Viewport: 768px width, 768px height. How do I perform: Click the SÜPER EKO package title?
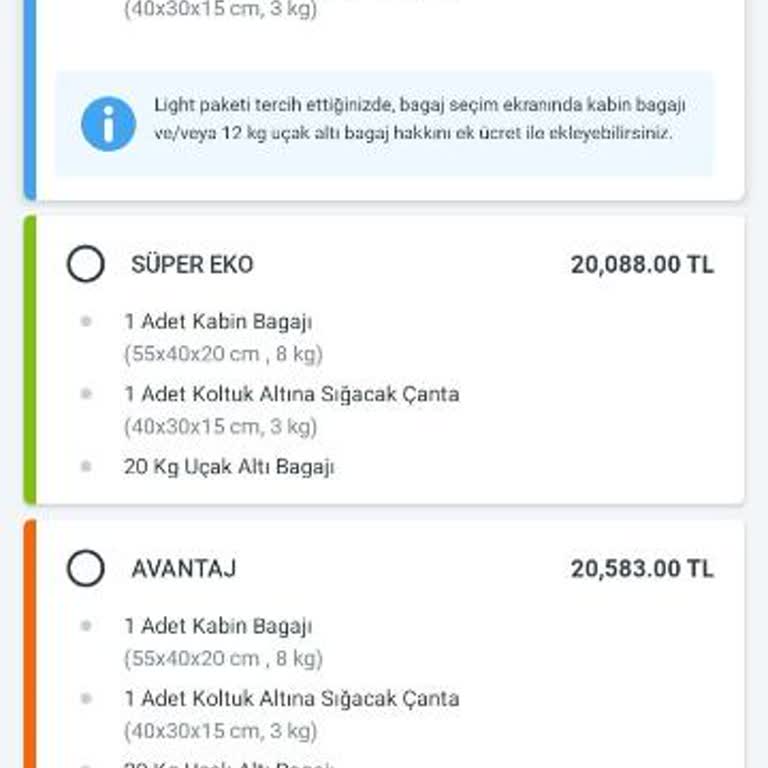[x=192, y=265]
